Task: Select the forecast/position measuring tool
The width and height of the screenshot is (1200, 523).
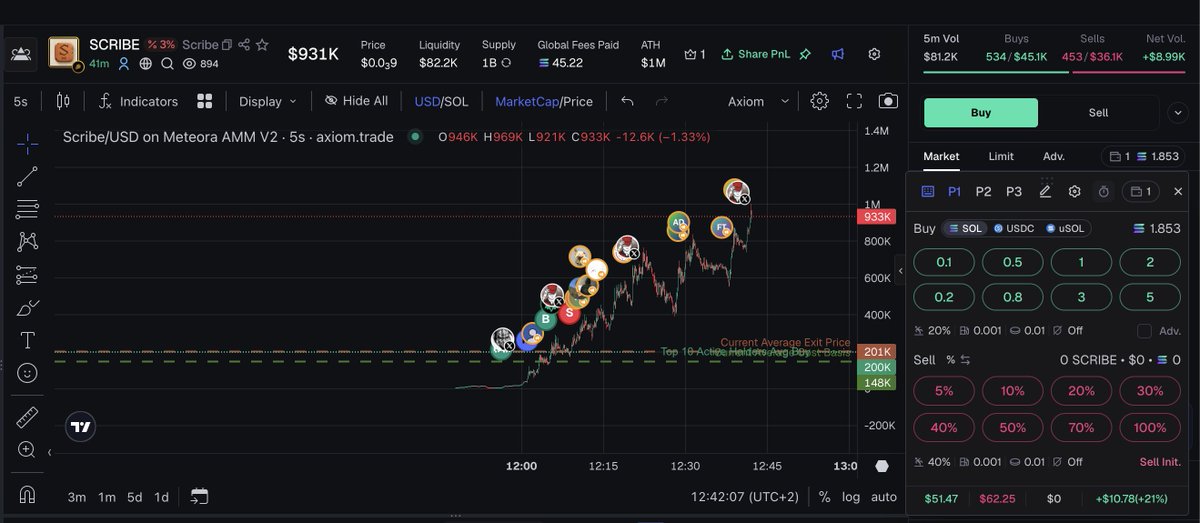Action: [27, 275]
